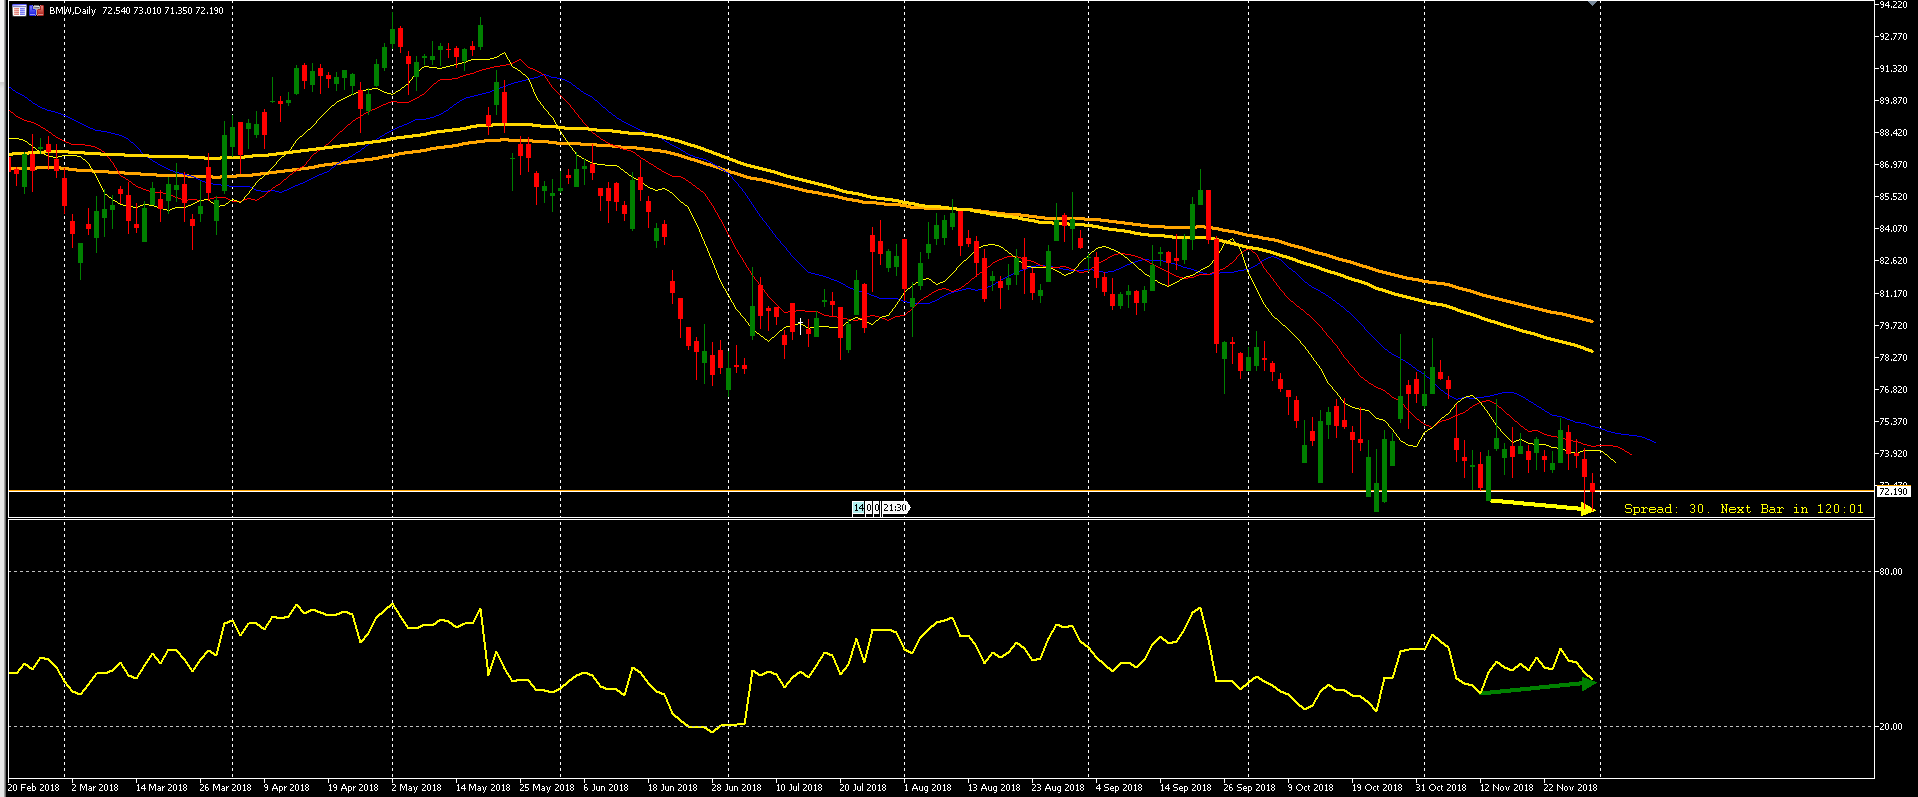Image resolution: width=1918 pixels, height=797 pixels.
Task: Click the 76.820 price on the price scale
Action: coord(1892,390)
